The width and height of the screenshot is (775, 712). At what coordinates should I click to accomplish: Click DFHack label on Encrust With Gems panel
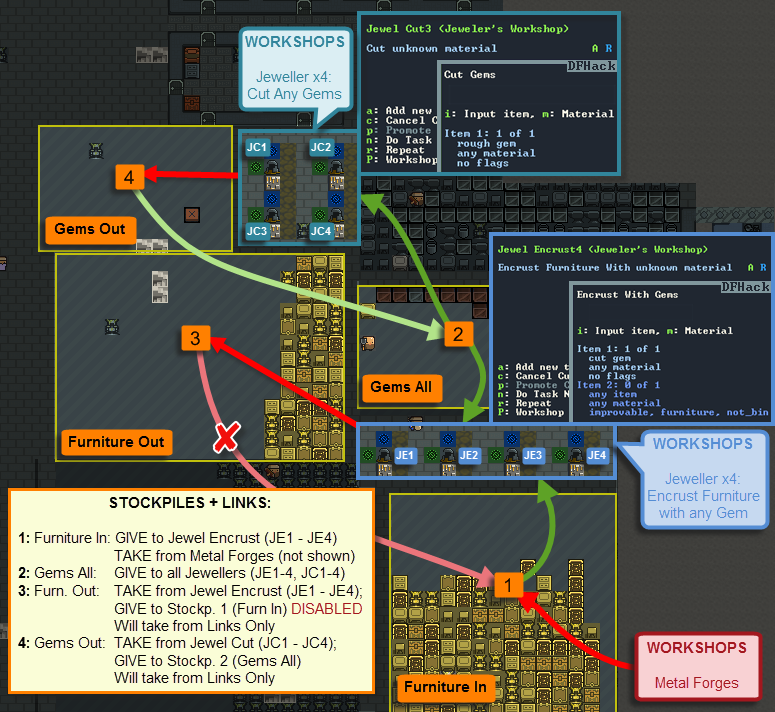(745, 287)
